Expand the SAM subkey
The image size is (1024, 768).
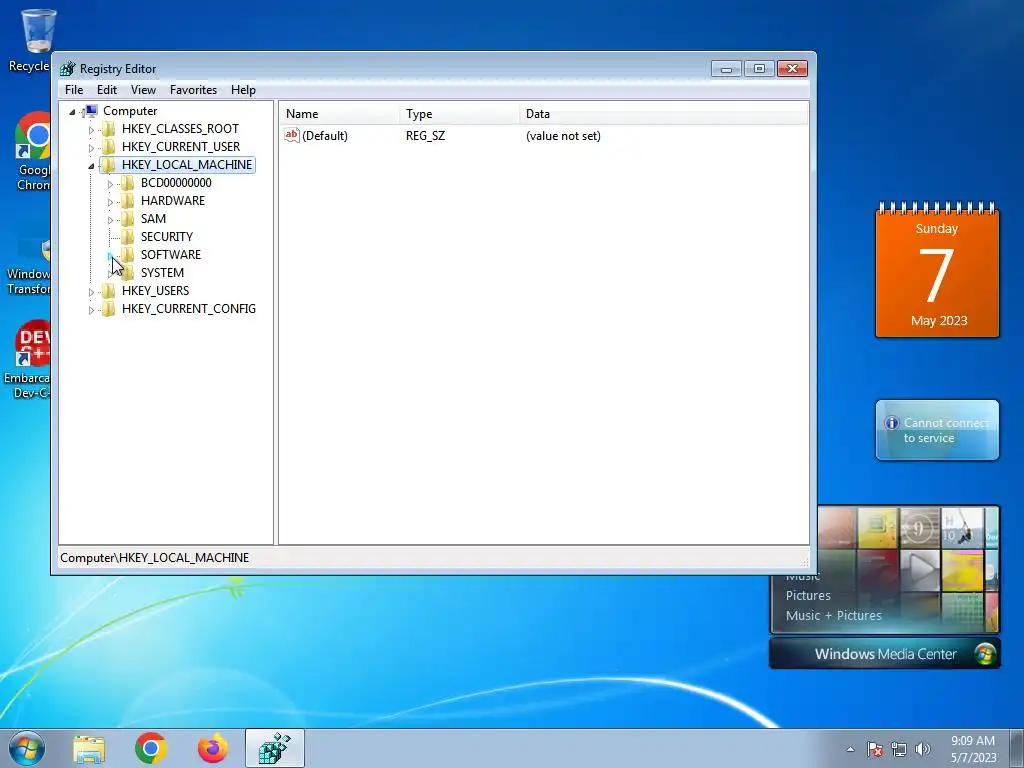click(x=110, y=220)
